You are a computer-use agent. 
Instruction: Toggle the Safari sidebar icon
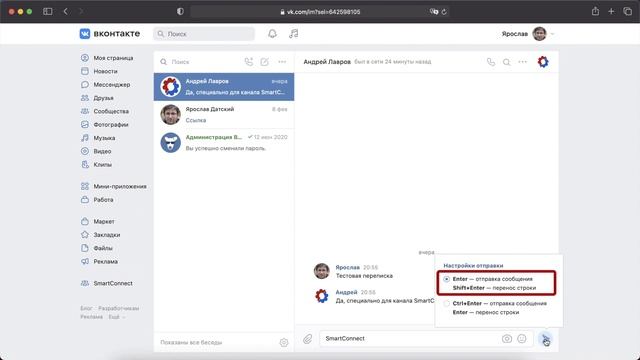pos(48,11)
